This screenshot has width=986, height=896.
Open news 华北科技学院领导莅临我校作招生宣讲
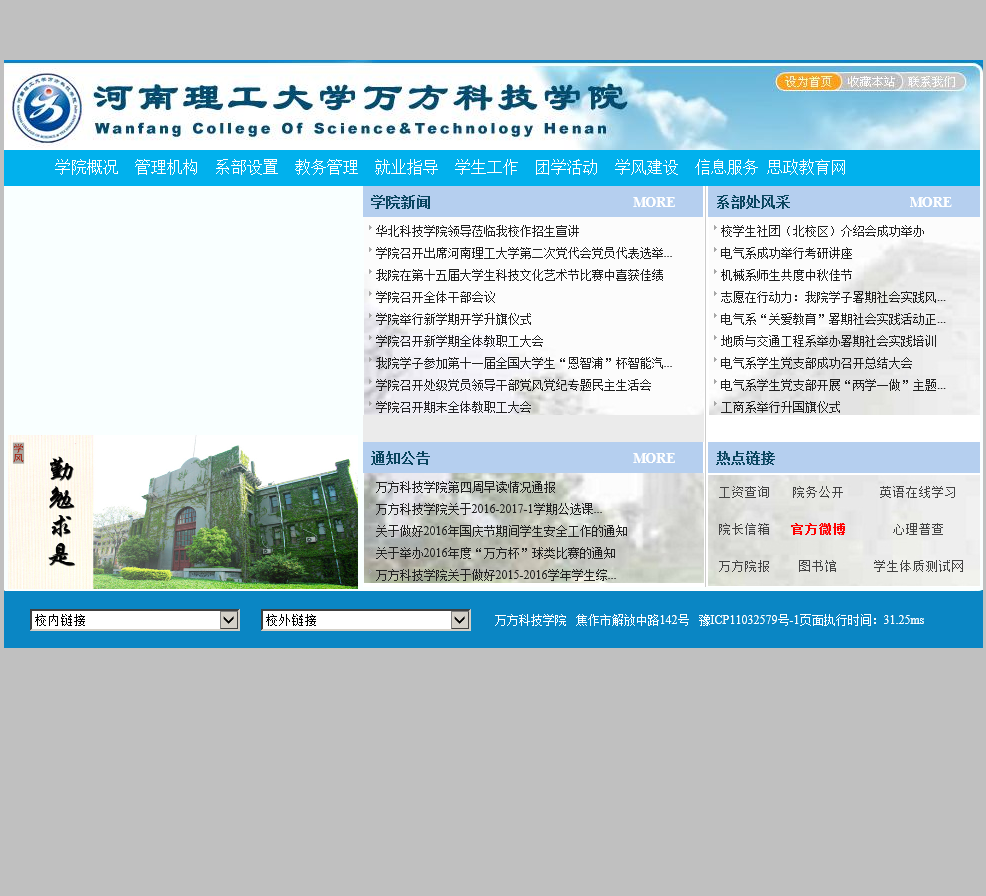[x=477, y=231]
